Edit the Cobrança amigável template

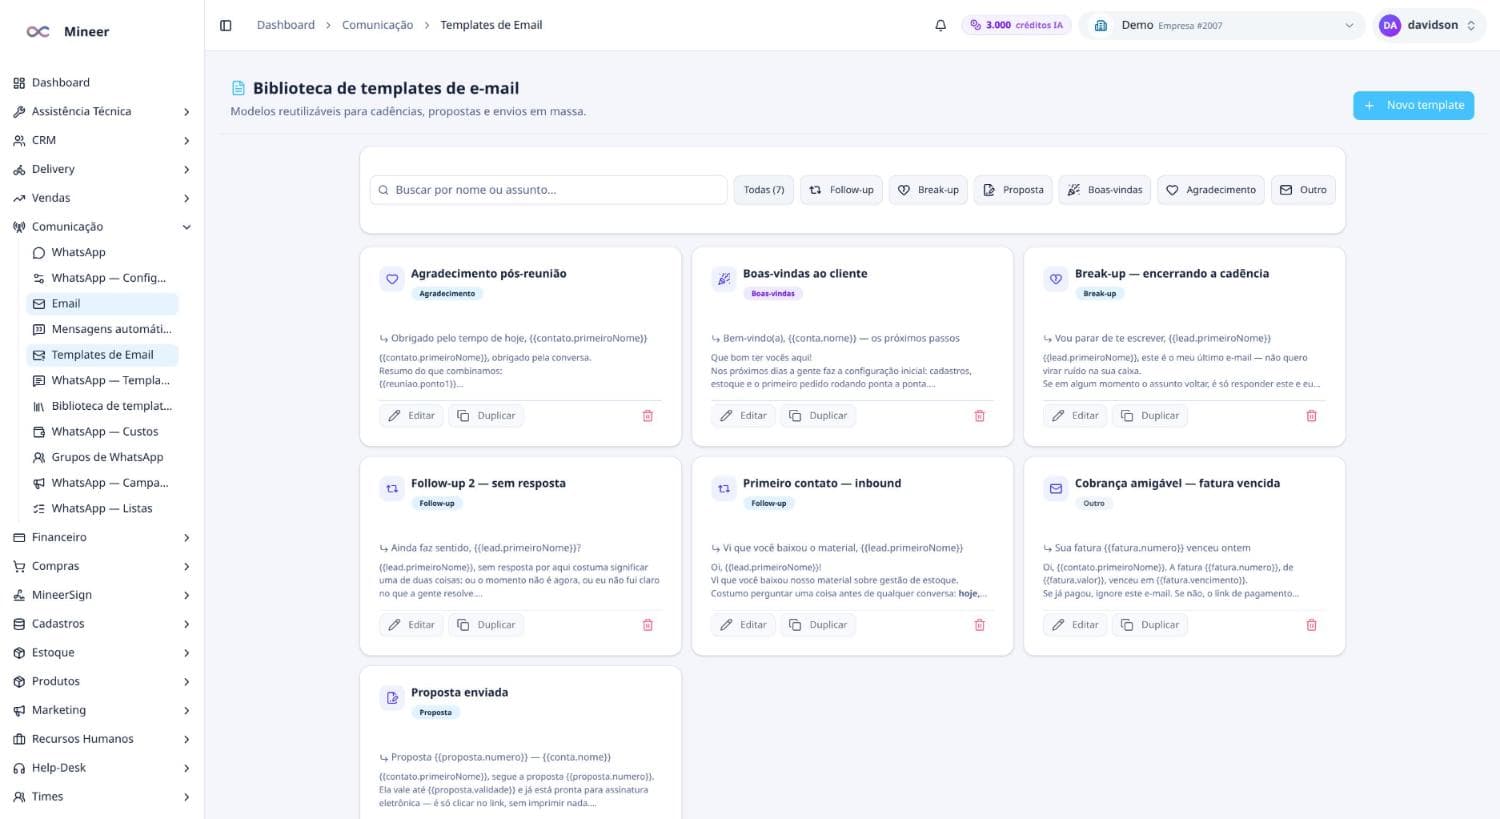point(1075,625)
